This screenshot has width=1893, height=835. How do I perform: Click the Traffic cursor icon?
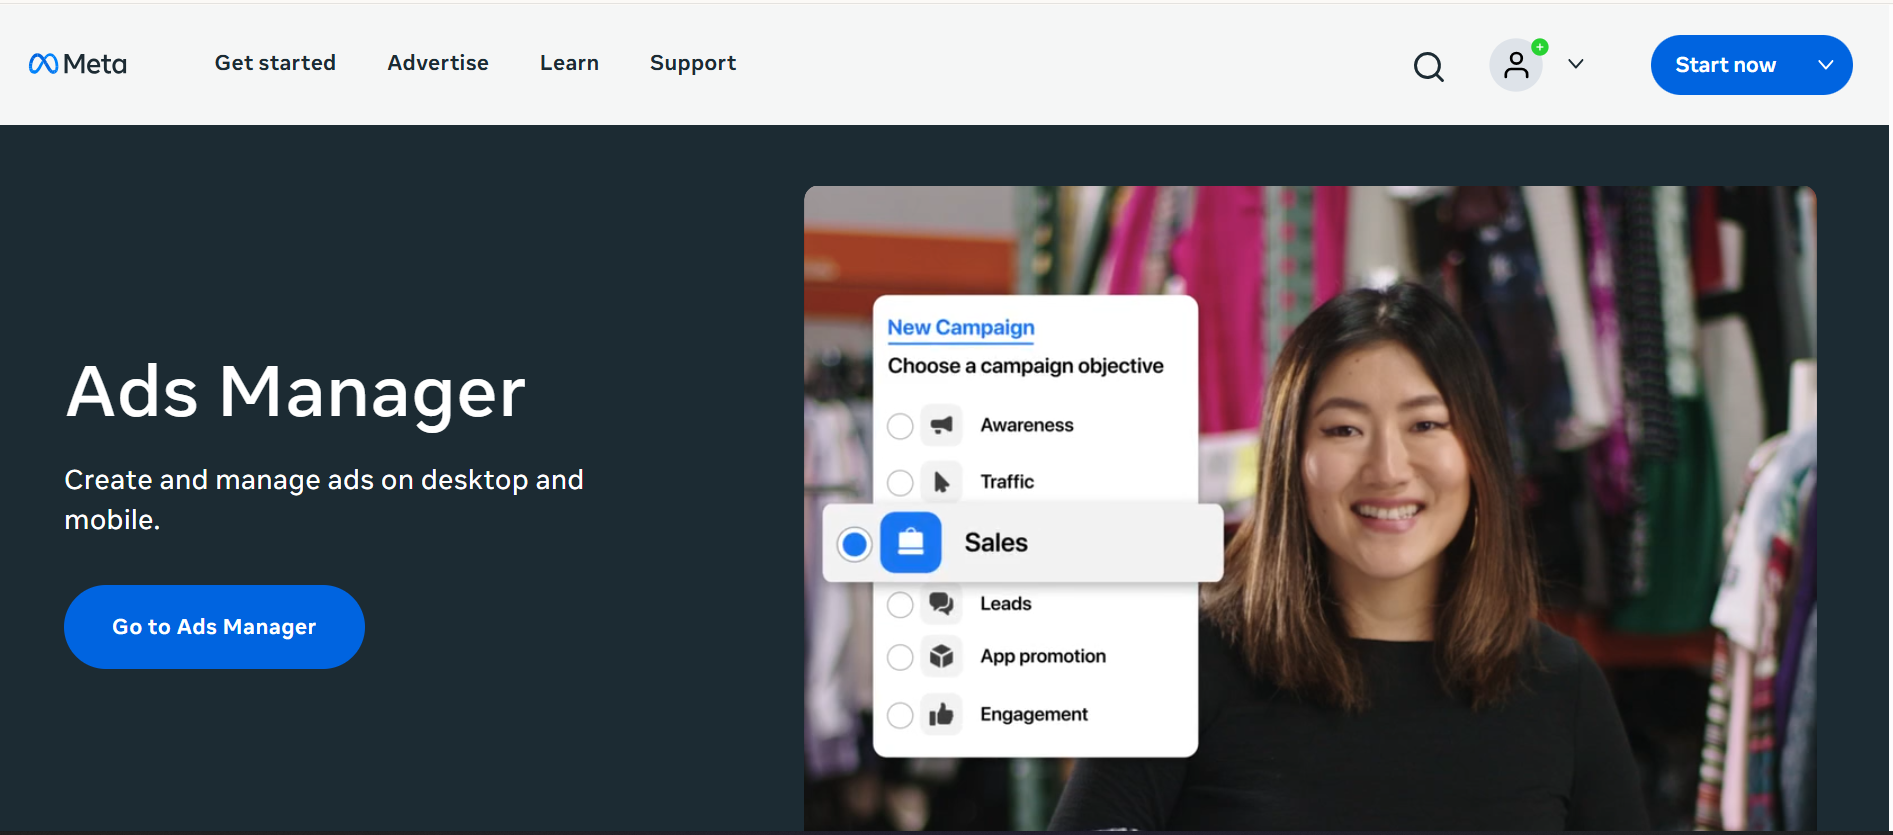tap(941, 482)
